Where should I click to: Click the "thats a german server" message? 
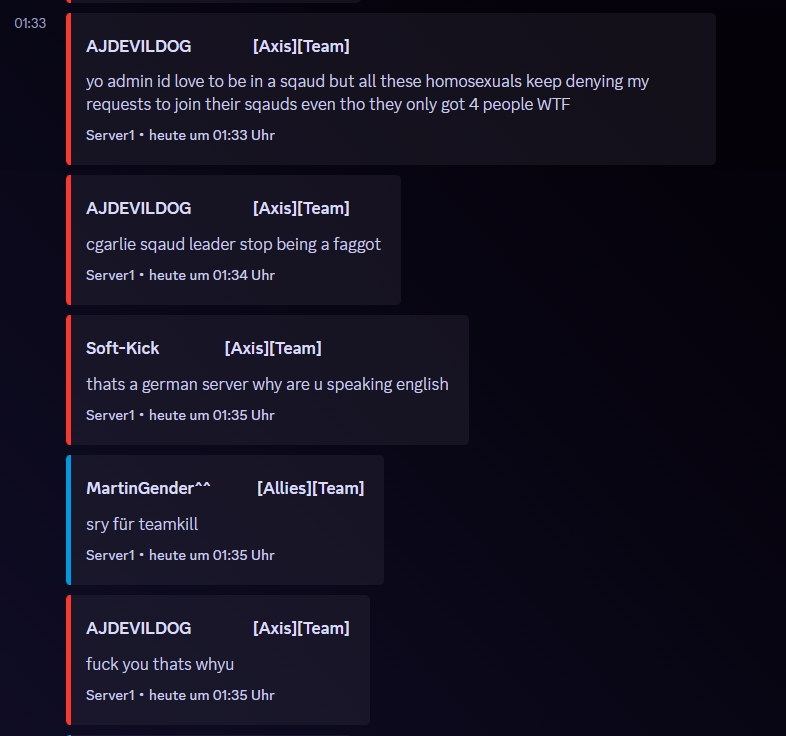267,384
